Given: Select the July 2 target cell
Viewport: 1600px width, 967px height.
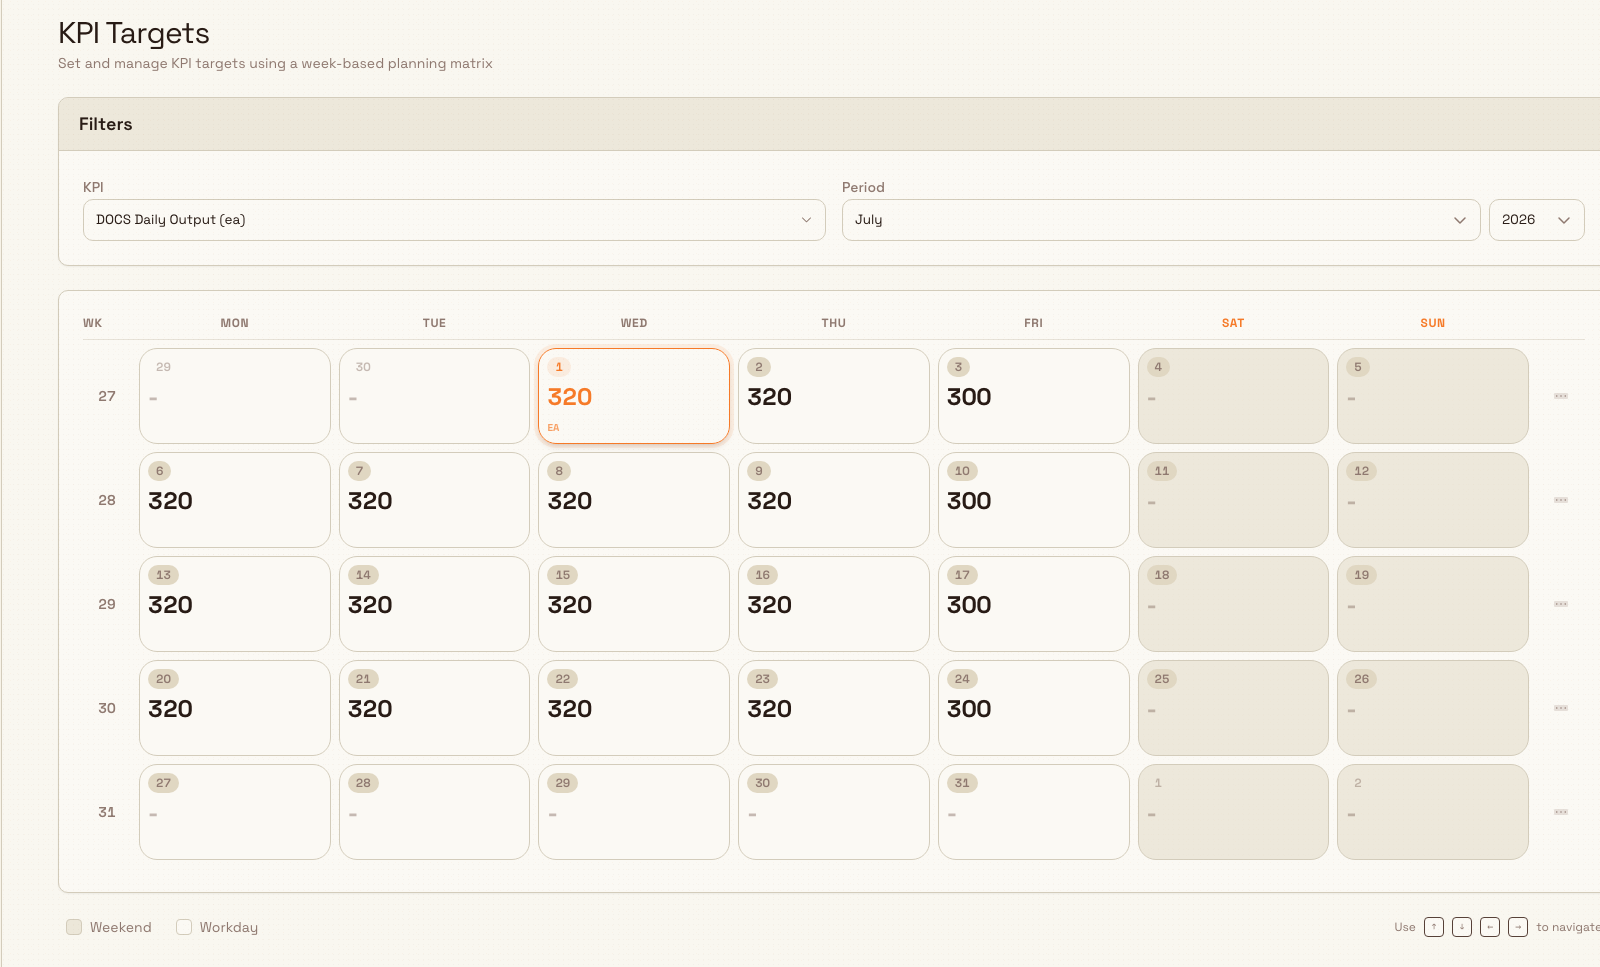Looking at the screenshot, I should pos(834,396).
